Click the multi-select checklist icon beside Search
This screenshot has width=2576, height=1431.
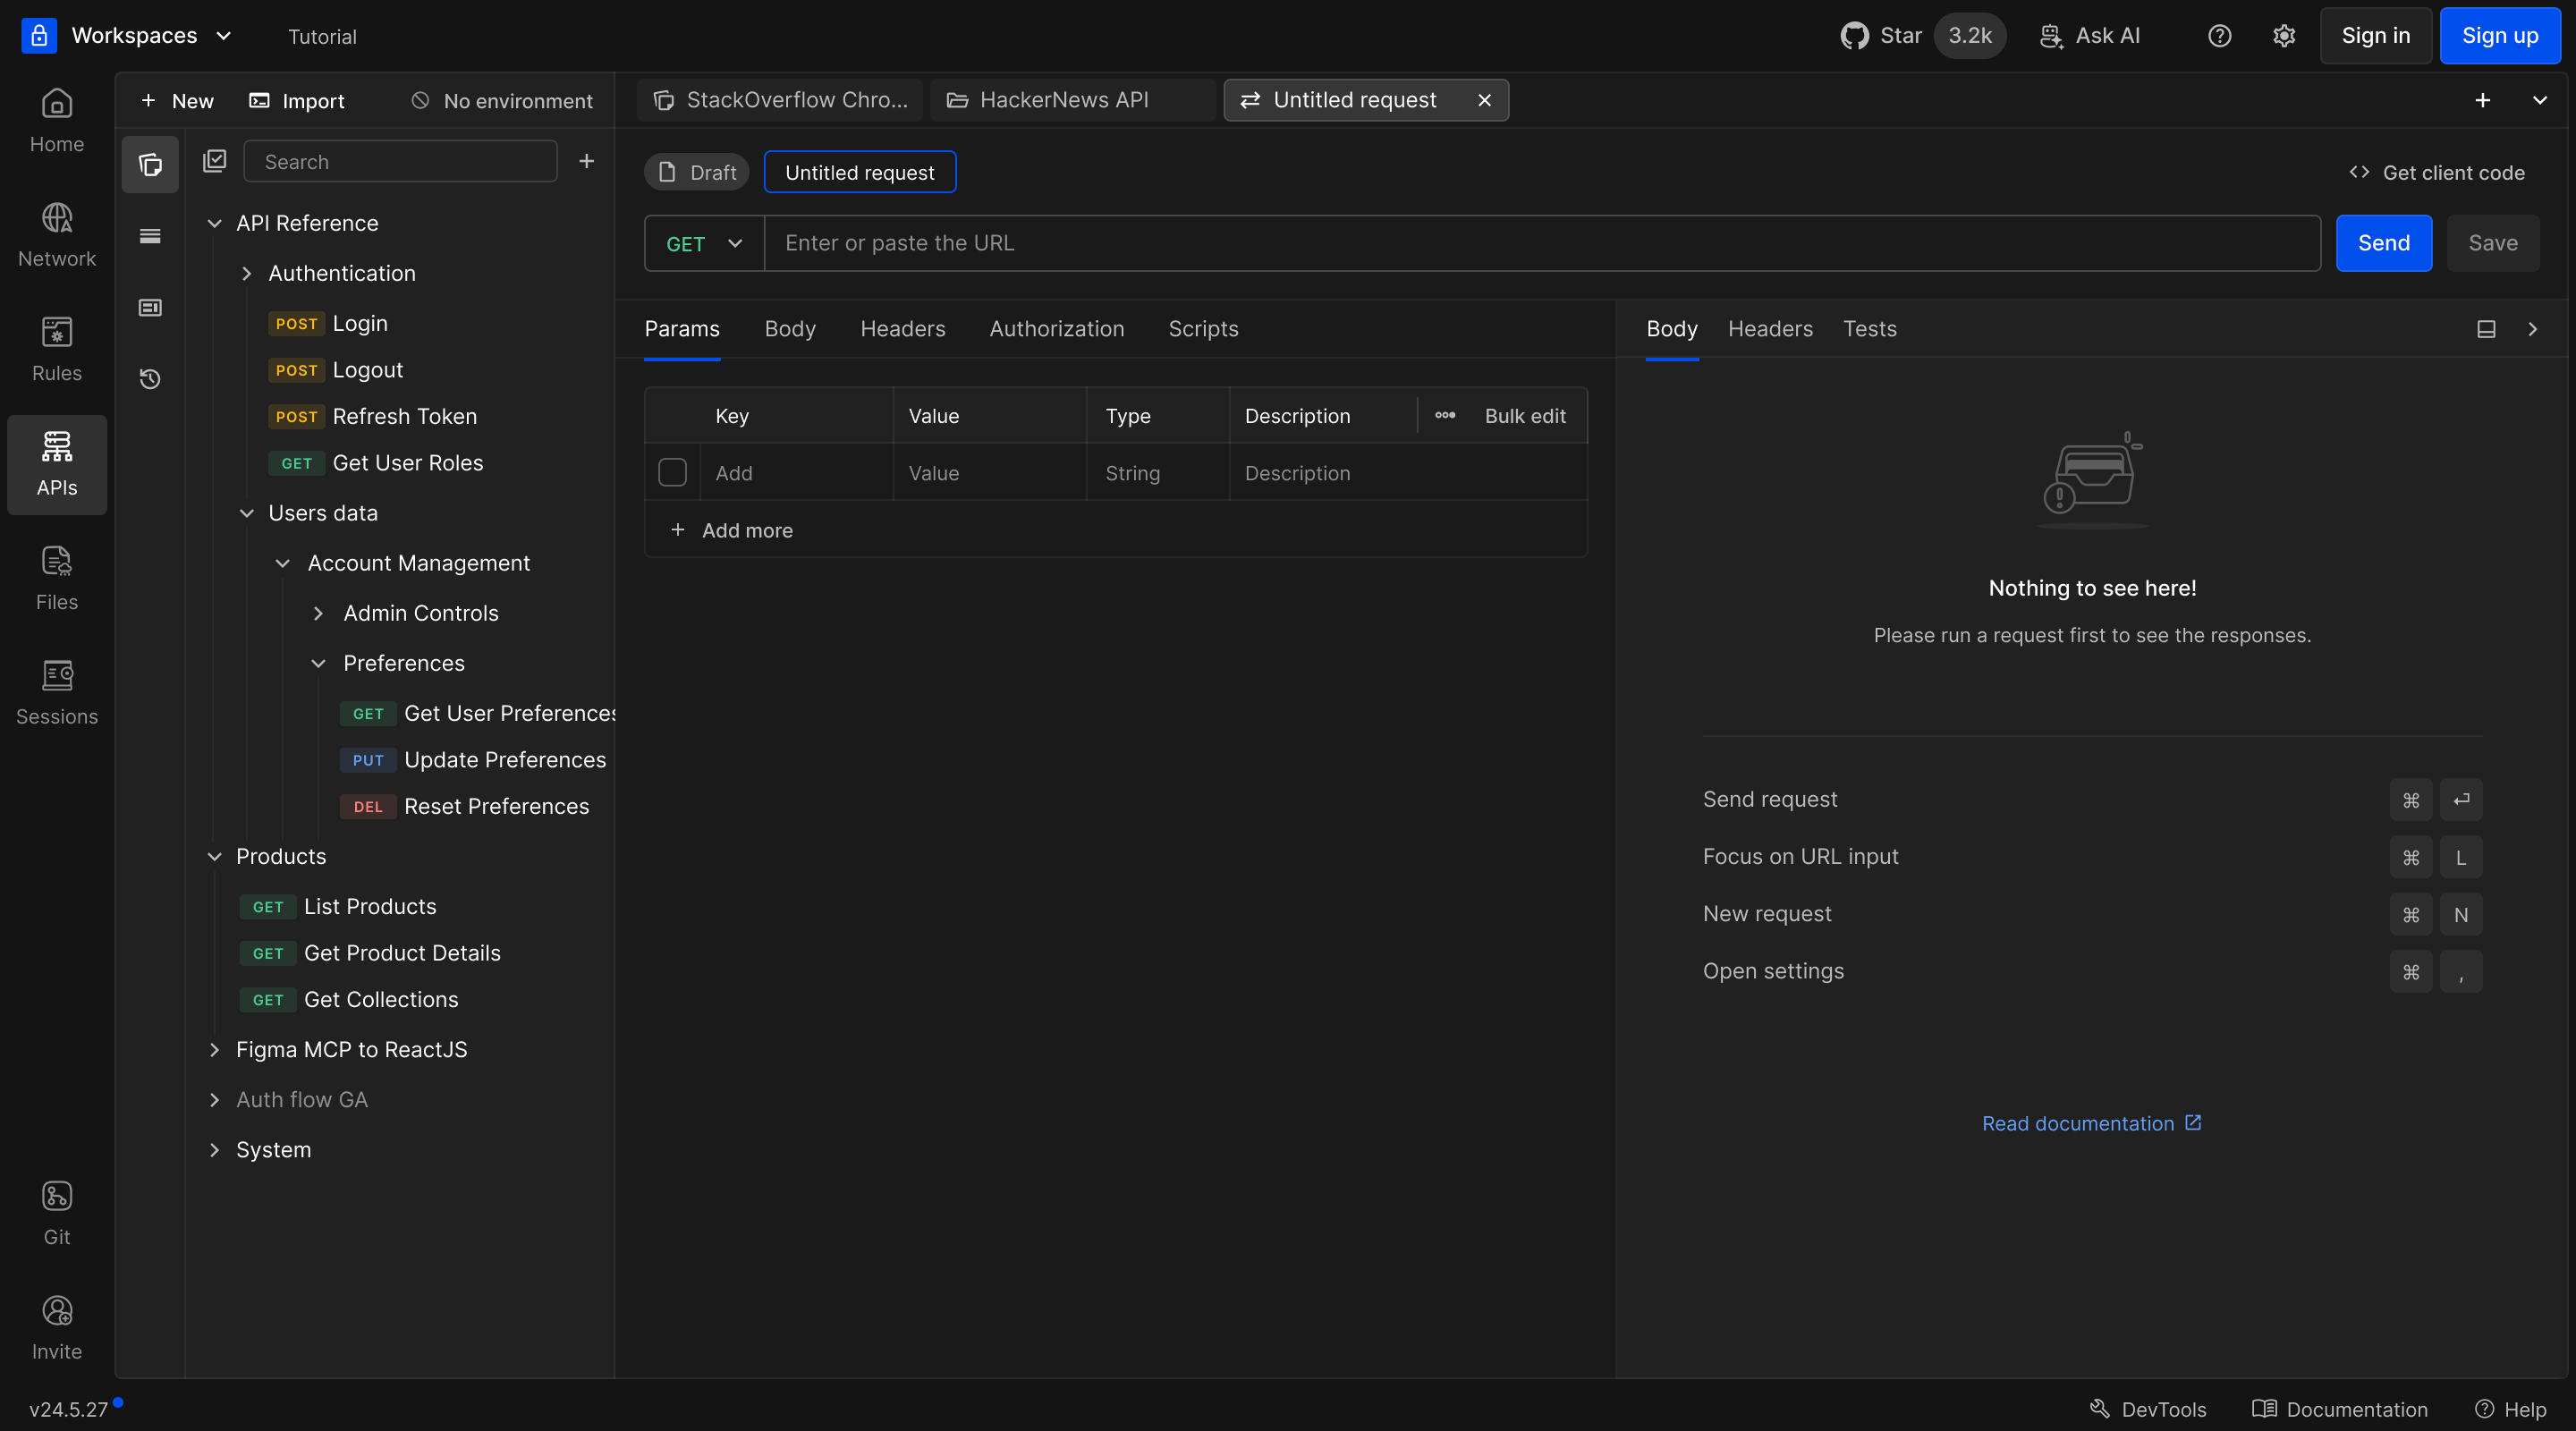point(214,161)
